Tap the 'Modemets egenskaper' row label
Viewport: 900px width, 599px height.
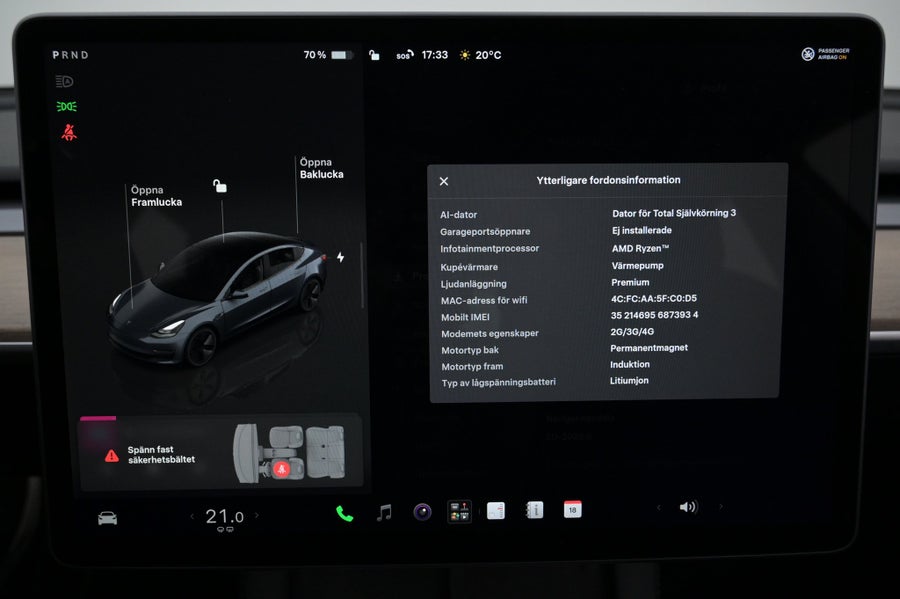(x=490, y=333)
